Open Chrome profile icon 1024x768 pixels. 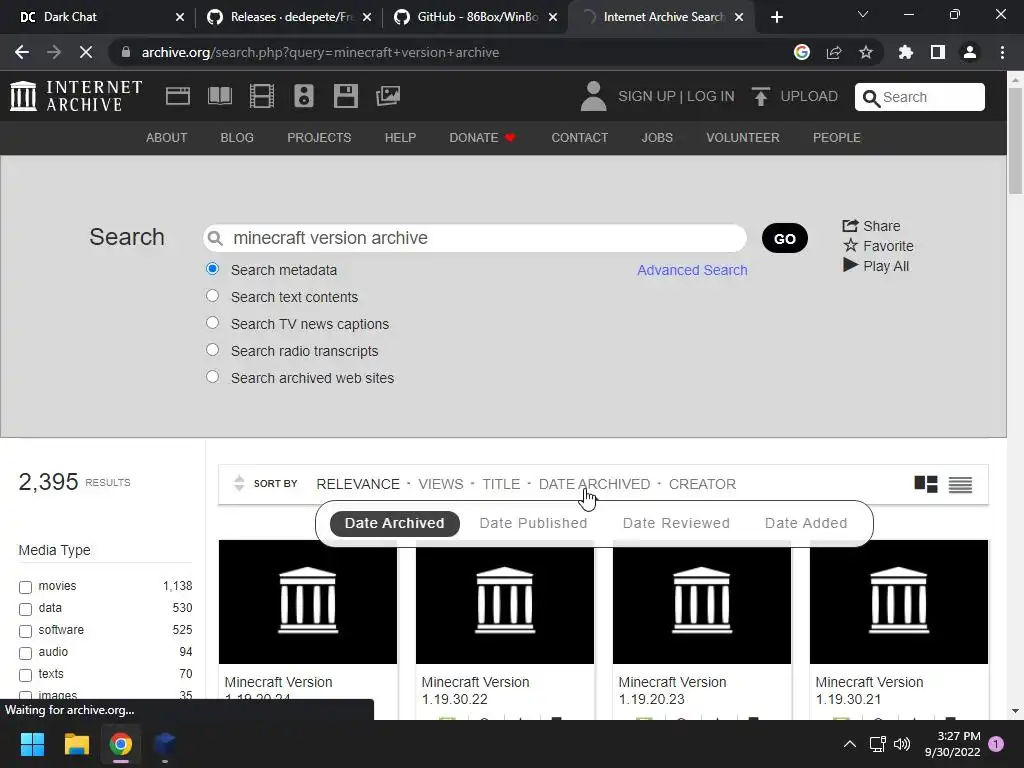click(x=970, y=52)
